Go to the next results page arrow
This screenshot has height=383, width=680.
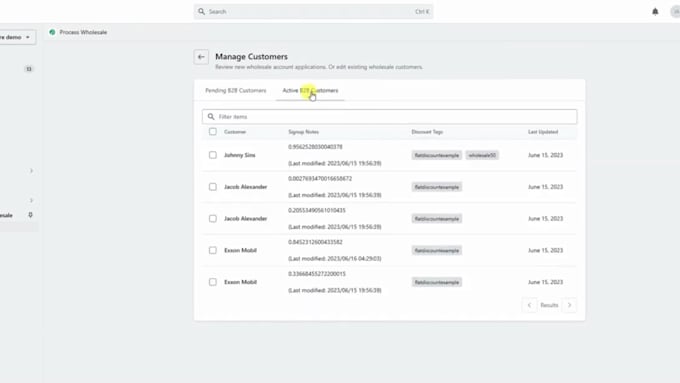[570, 305]
